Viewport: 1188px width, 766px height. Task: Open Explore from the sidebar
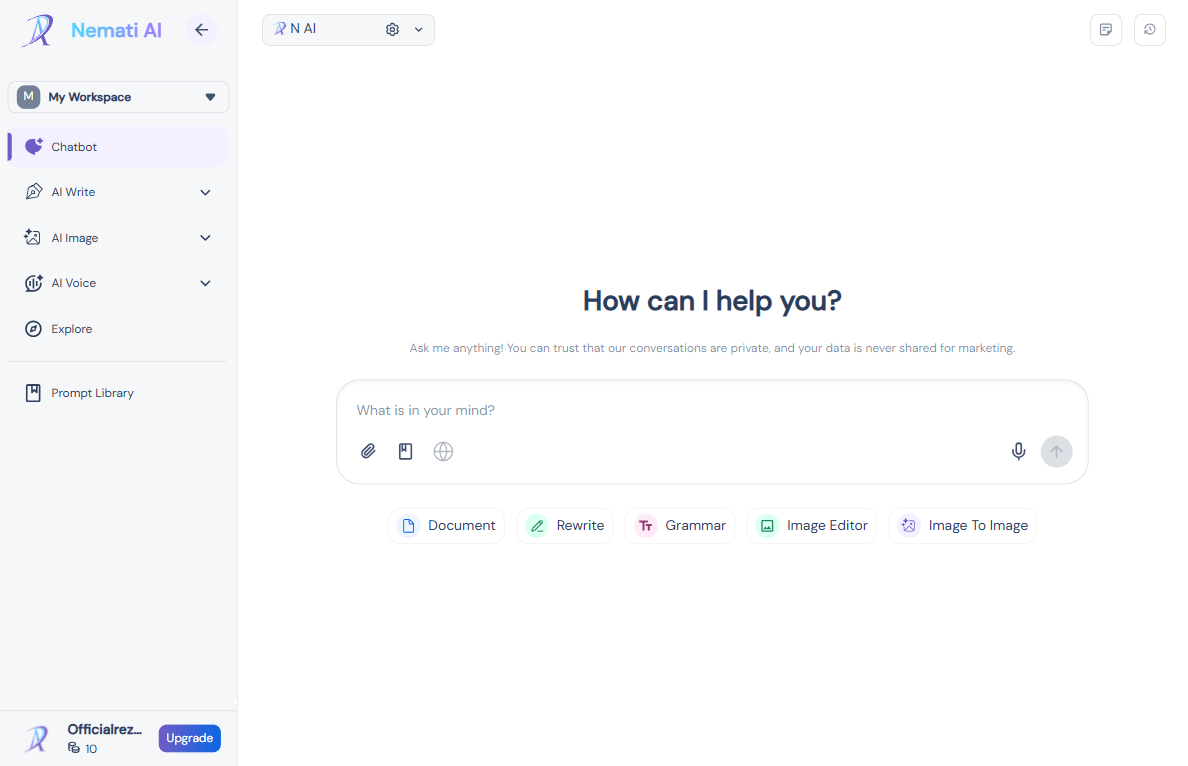point(72,329)
